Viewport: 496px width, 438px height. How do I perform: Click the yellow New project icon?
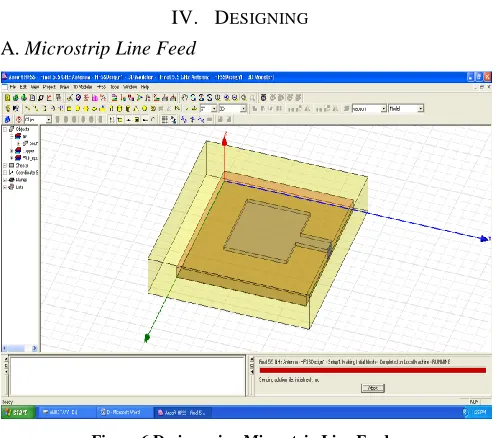click(7, 98)
